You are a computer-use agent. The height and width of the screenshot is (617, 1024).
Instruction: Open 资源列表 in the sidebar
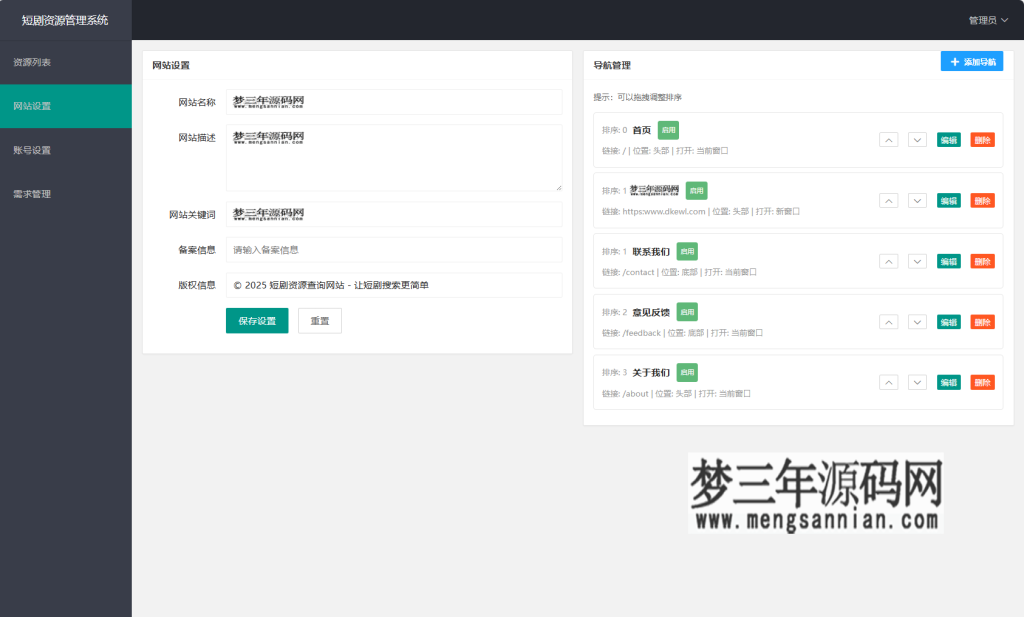[x=65, y=62]
